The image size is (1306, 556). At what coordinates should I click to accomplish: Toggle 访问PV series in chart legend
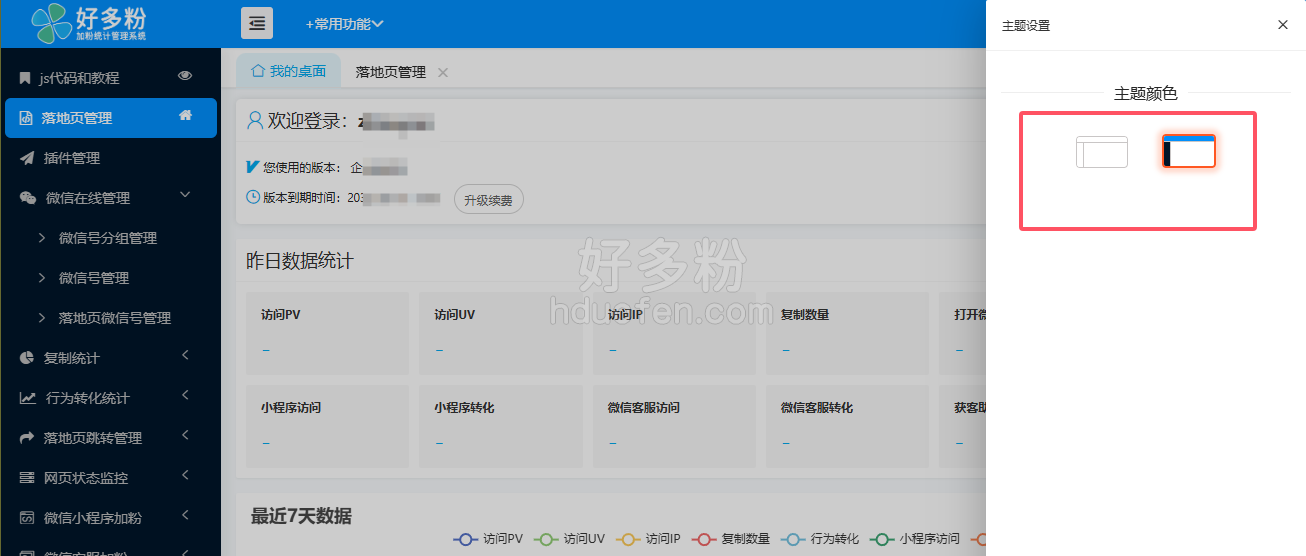coord(488,539)
